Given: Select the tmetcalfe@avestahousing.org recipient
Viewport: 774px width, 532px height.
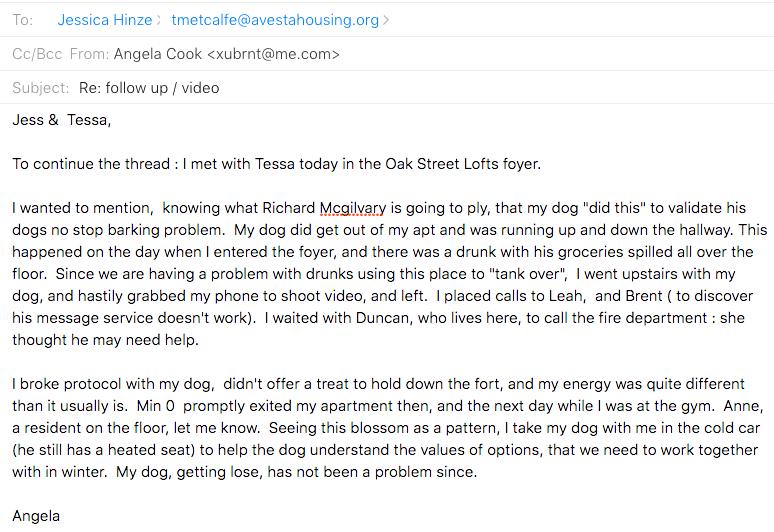Looking at the screenshot, I should coord(275,20).
